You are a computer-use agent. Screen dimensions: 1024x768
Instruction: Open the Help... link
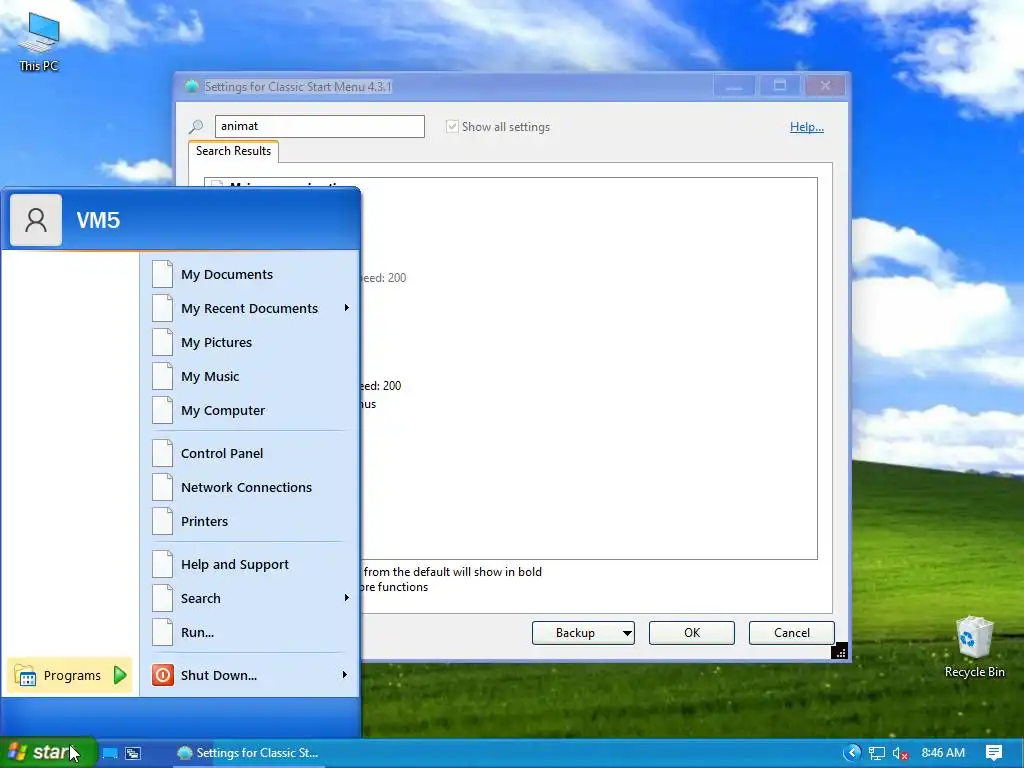click(x=807, y=127)
